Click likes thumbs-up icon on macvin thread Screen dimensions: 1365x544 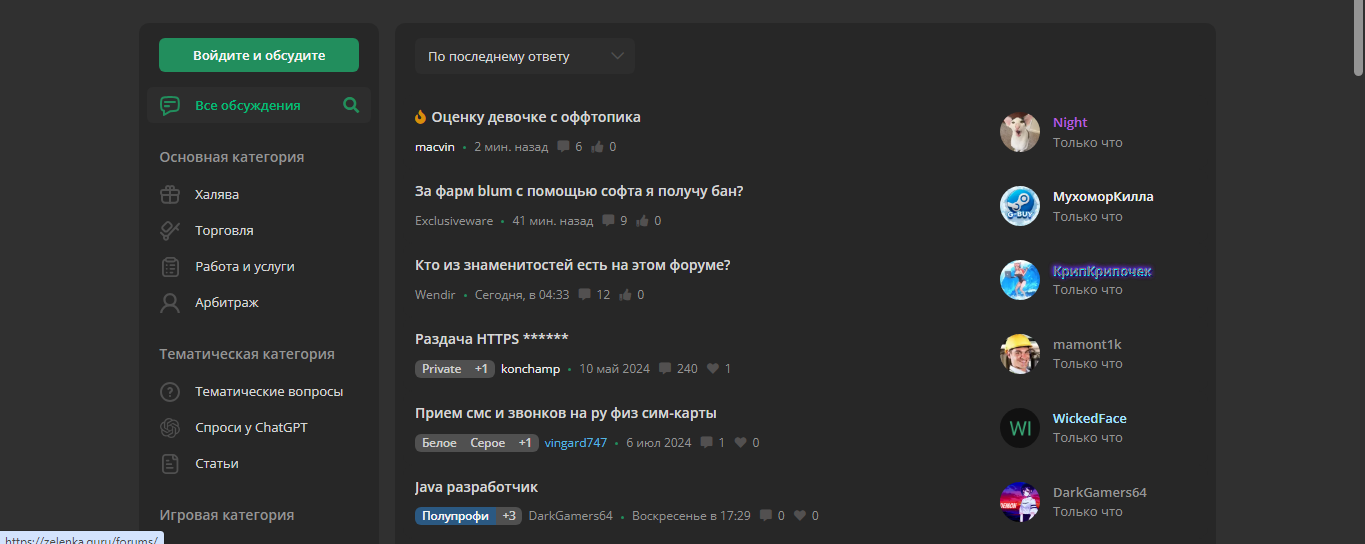pos(597,147)
